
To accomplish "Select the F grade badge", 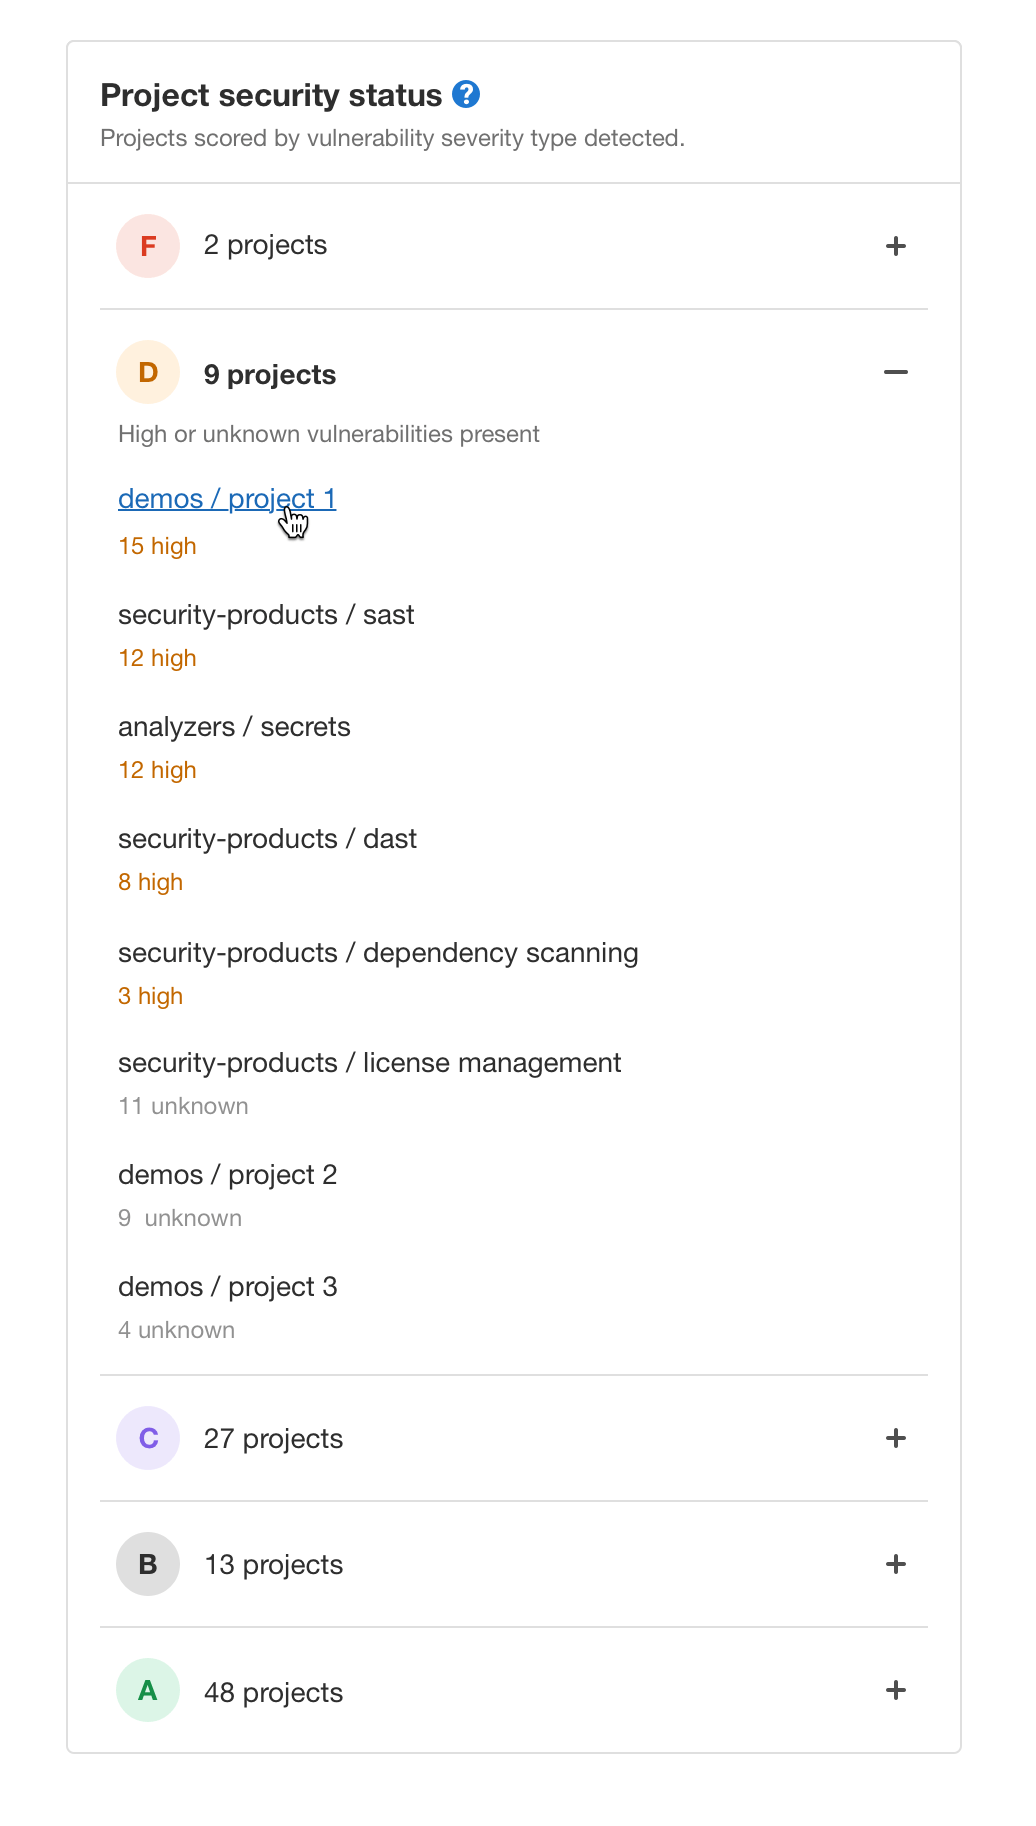I will [x=147, y=245].
